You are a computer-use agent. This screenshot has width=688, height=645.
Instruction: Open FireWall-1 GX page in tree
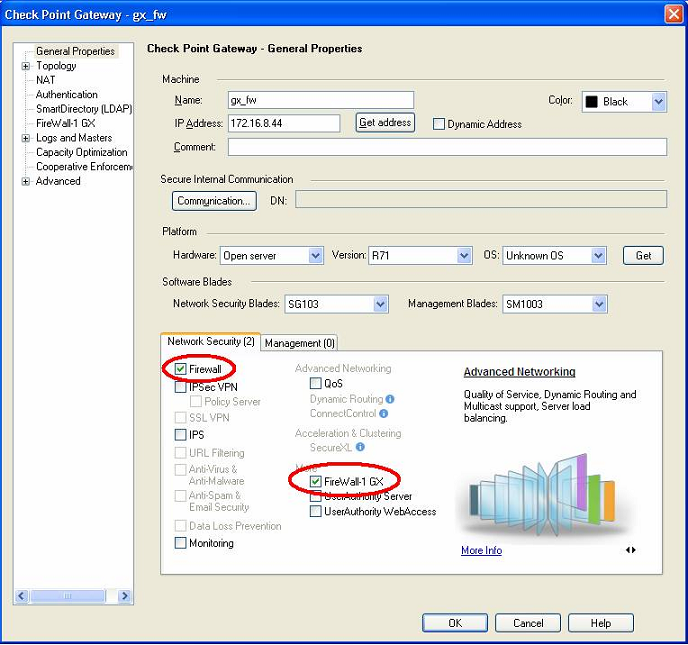click(x=65, y=123)
